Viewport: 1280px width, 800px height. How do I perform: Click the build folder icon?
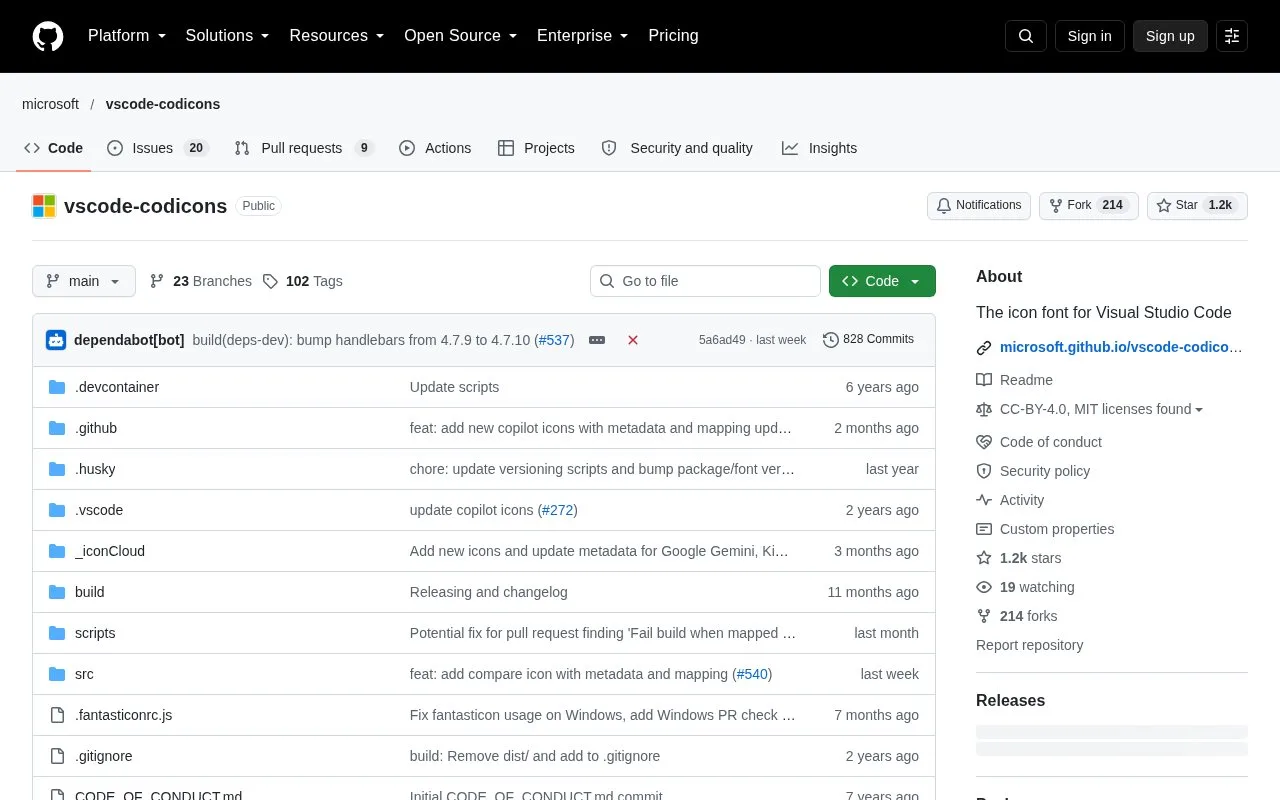57,592
